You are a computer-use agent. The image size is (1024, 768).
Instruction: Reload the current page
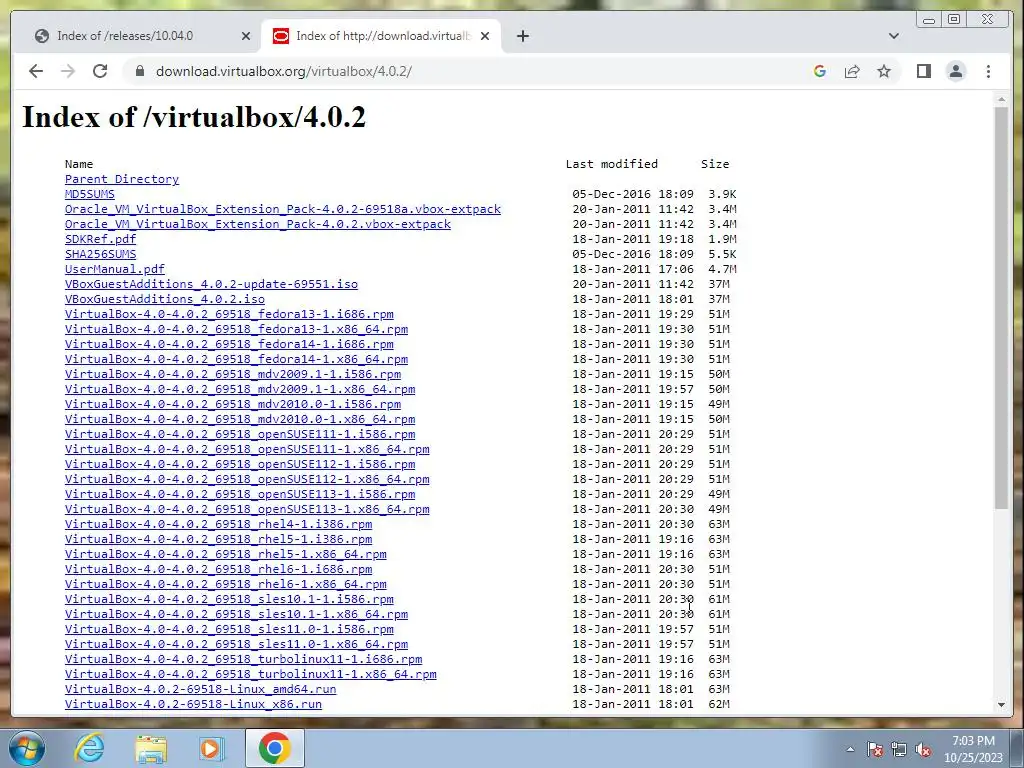click(x=100, y=71)
